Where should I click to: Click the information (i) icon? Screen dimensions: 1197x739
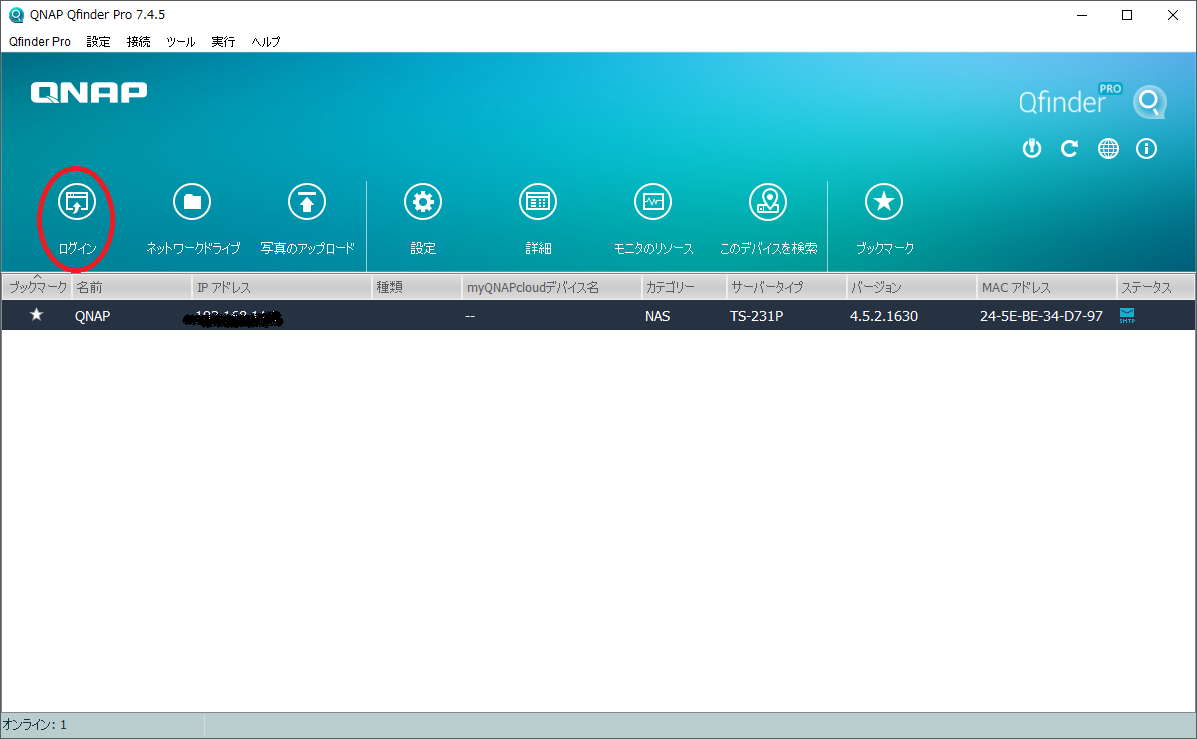[1147, 148]
